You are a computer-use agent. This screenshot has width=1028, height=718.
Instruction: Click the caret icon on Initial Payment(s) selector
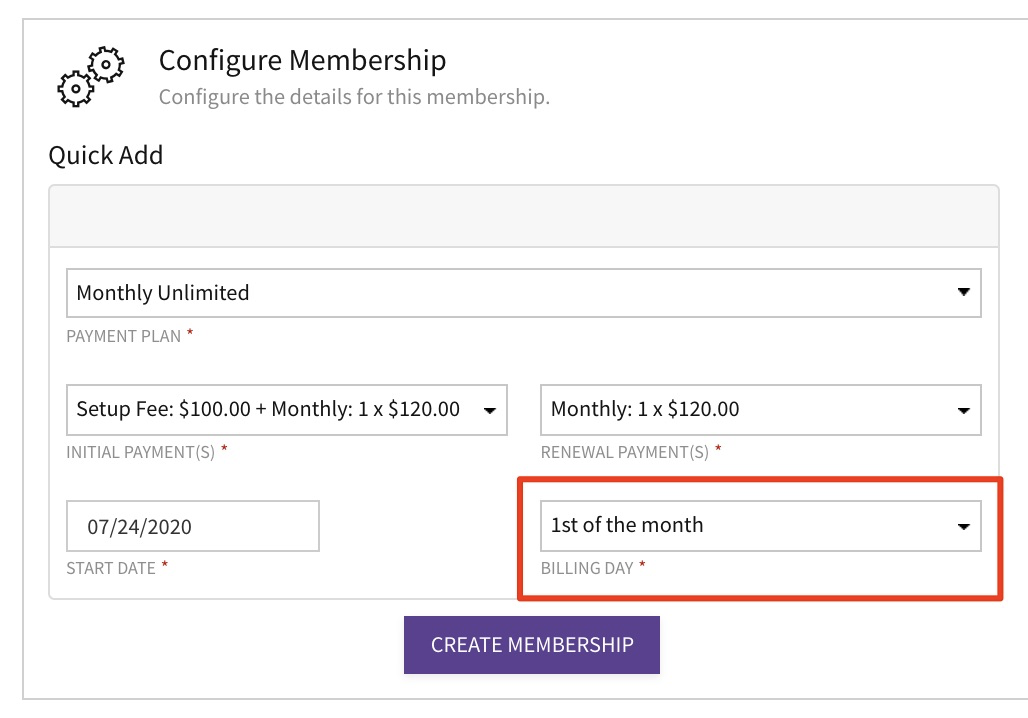click(x=489, y=410)
